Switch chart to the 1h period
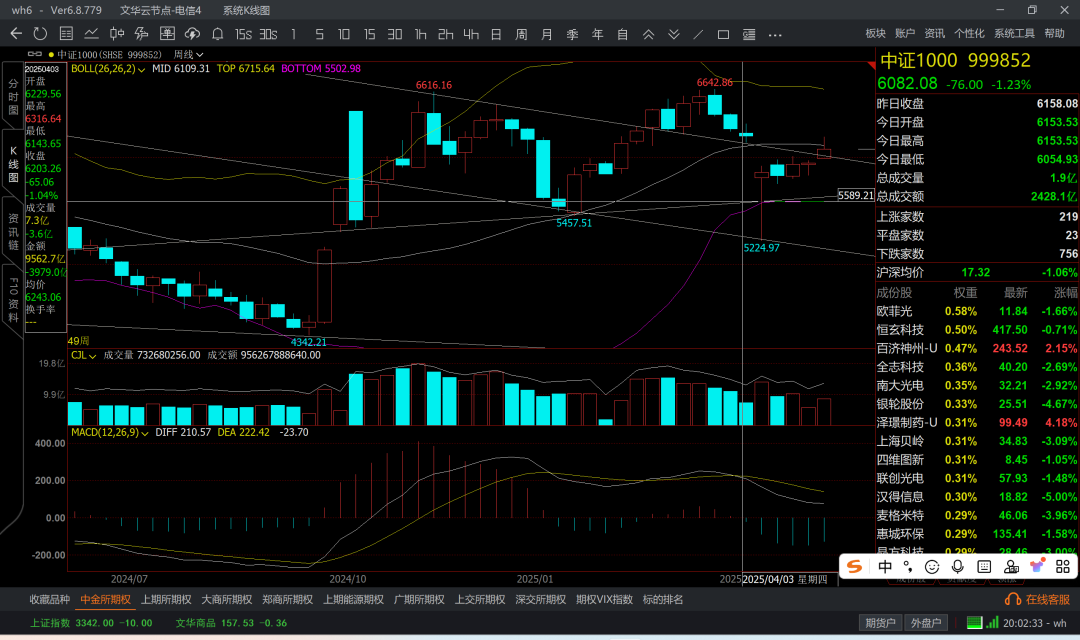Viewport: 1080px width, 640px height. coord(421,34)
